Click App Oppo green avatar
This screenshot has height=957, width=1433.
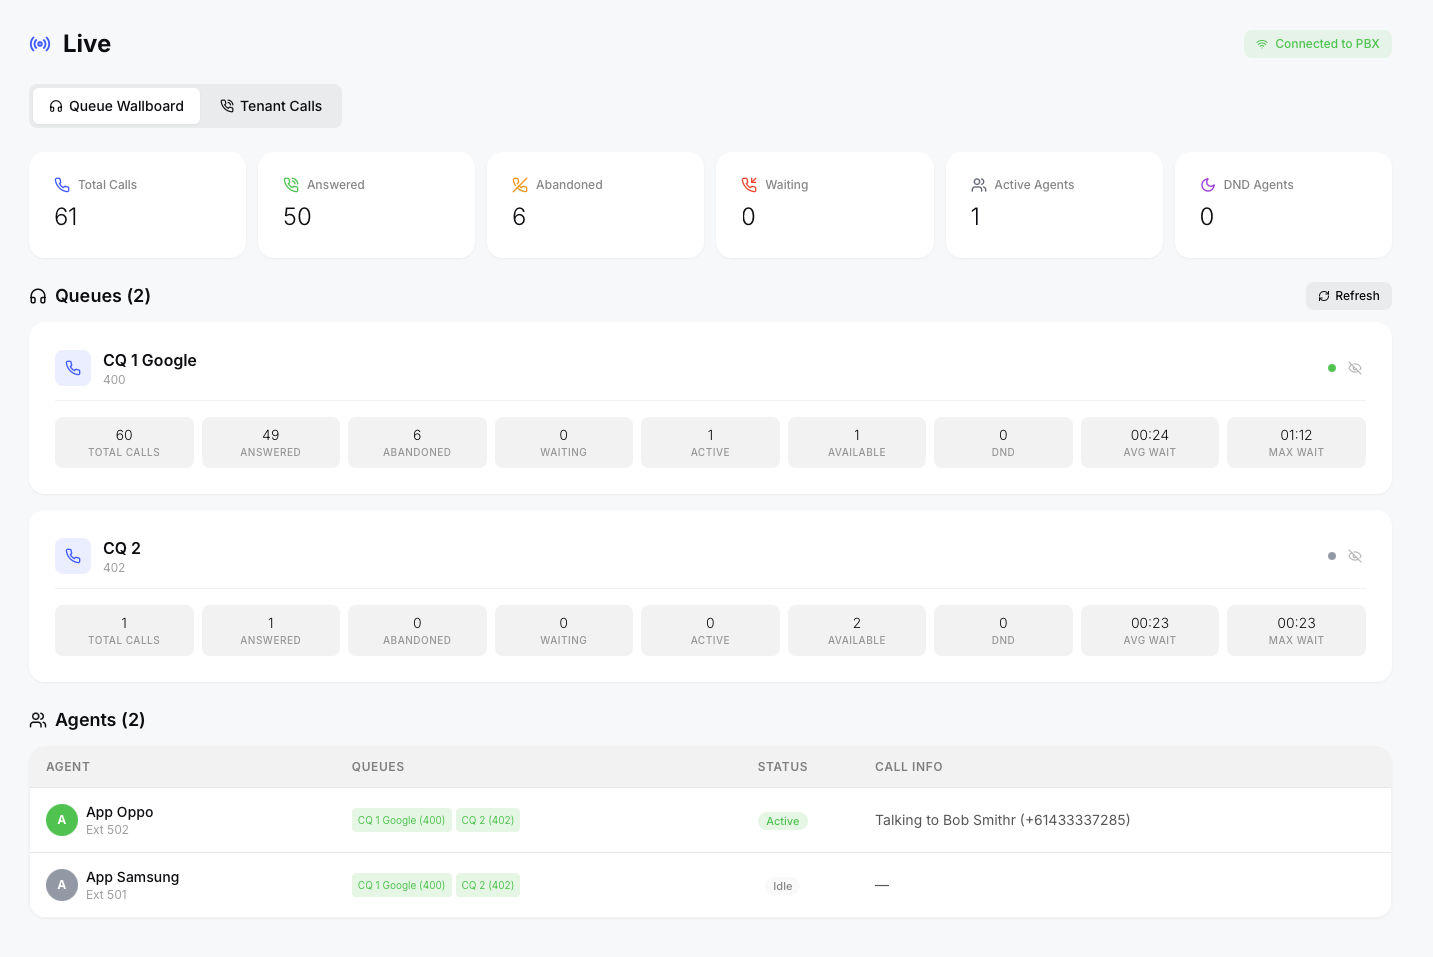click(62, 820)
